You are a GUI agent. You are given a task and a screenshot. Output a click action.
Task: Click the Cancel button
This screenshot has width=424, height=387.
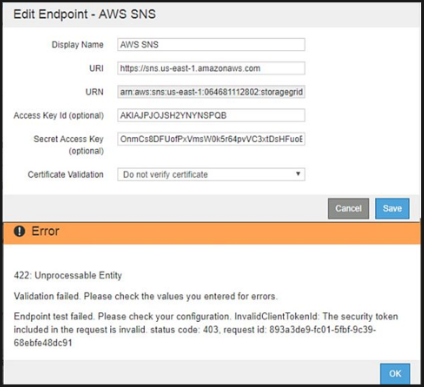(348, 209)
